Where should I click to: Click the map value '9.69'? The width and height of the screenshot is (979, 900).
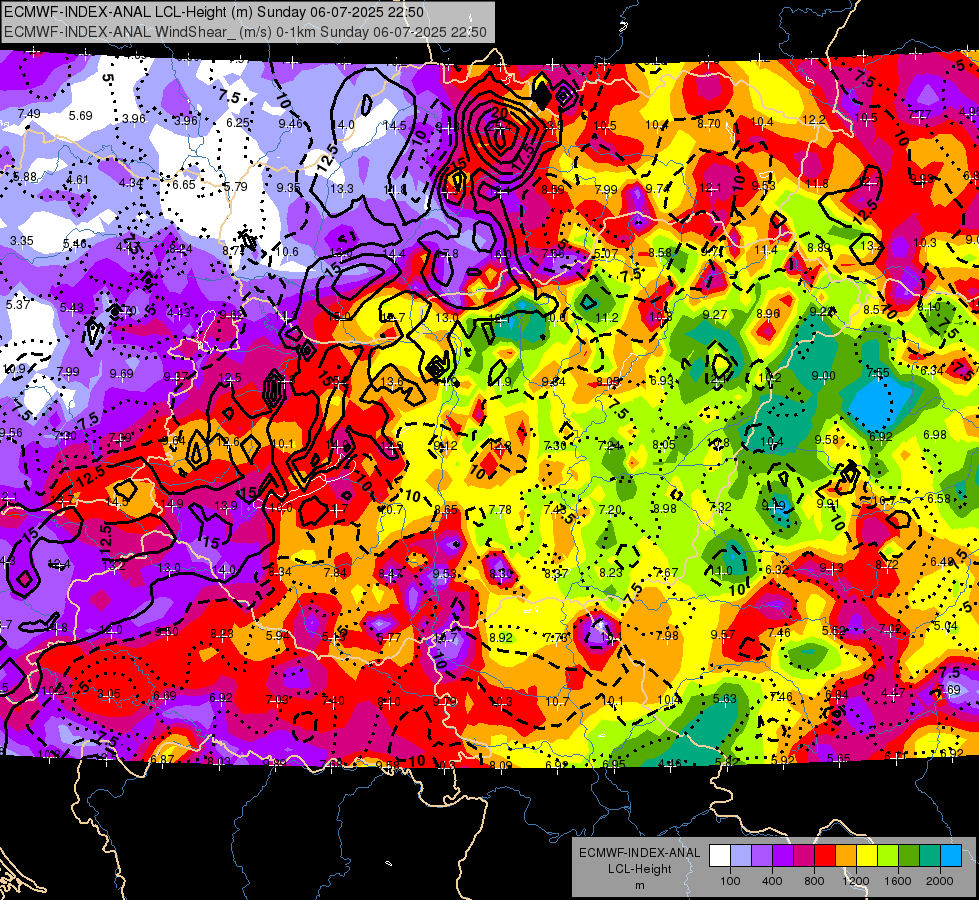click(122, 373)
